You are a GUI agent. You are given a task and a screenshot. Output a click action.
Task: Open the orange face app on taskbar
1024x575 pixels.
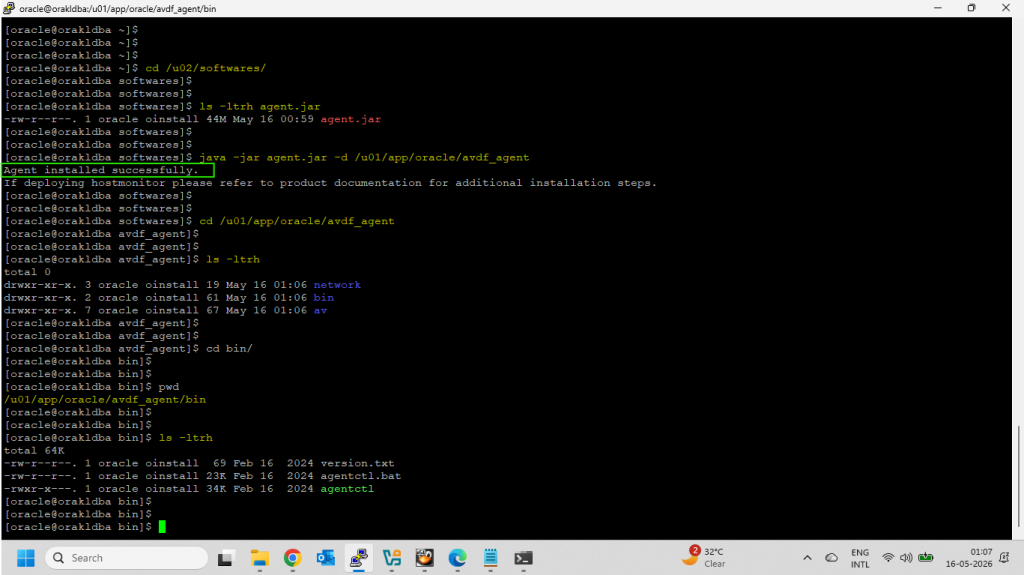(x=424, y=558)
